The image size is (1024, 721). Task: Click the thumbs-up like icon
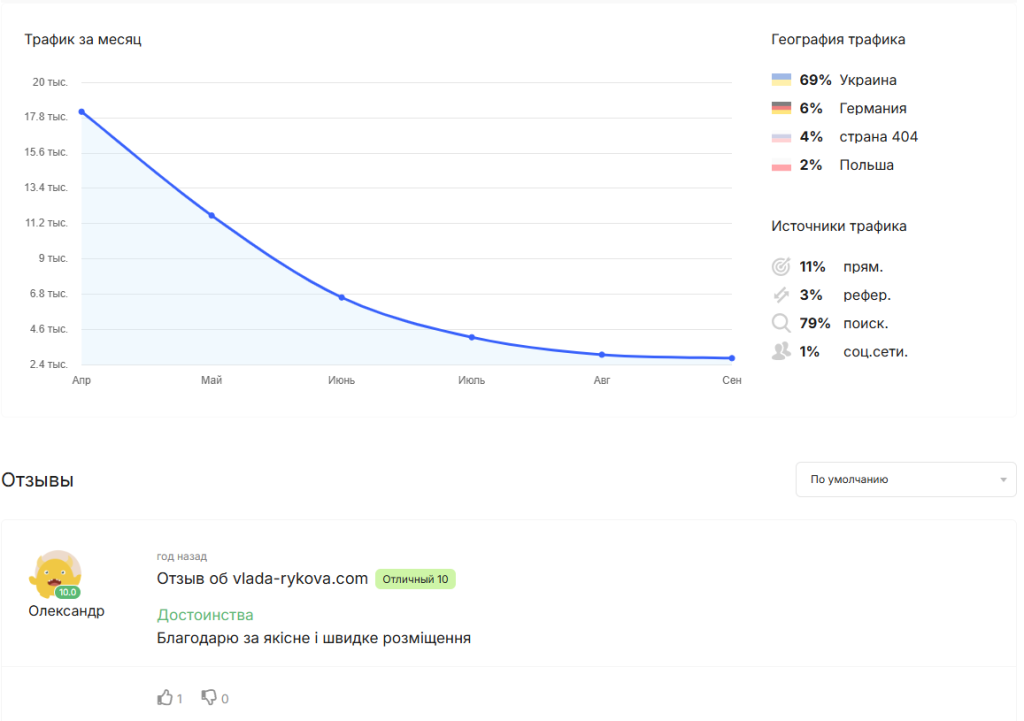pos(165,697)
